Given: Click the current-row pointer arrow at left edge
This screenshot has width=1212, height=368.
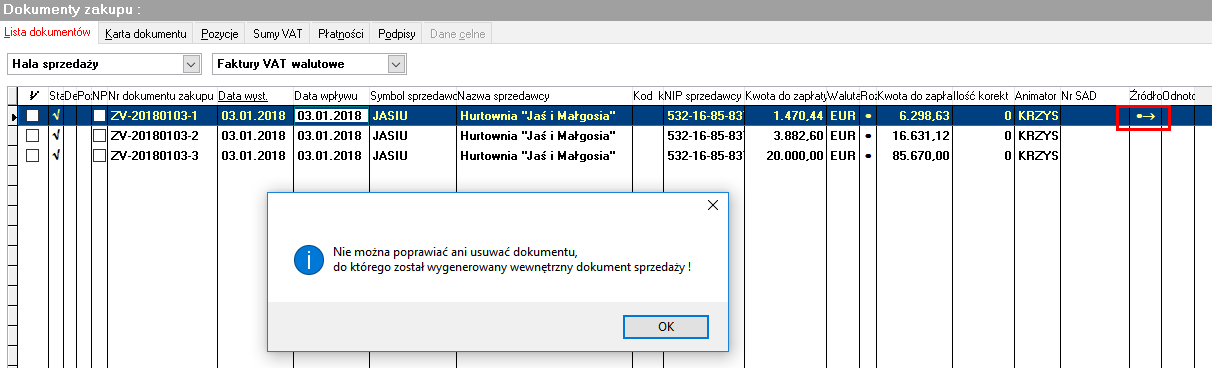Looking at the screenshot, I should point(12,116).
